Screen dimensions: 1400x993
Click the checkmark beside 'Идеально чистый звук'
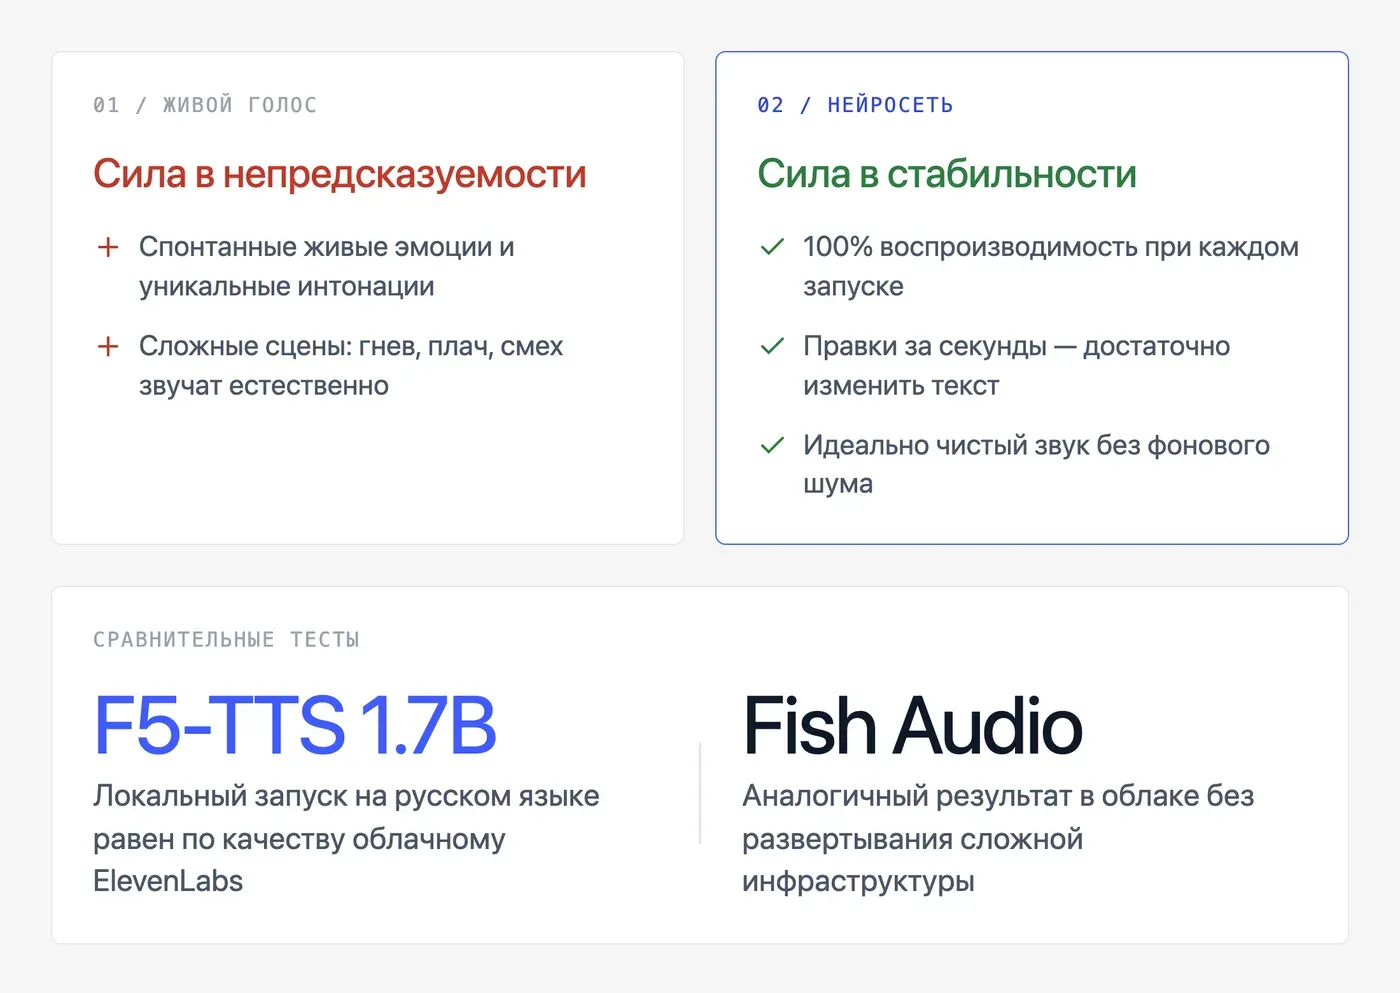tap(772, 445)
